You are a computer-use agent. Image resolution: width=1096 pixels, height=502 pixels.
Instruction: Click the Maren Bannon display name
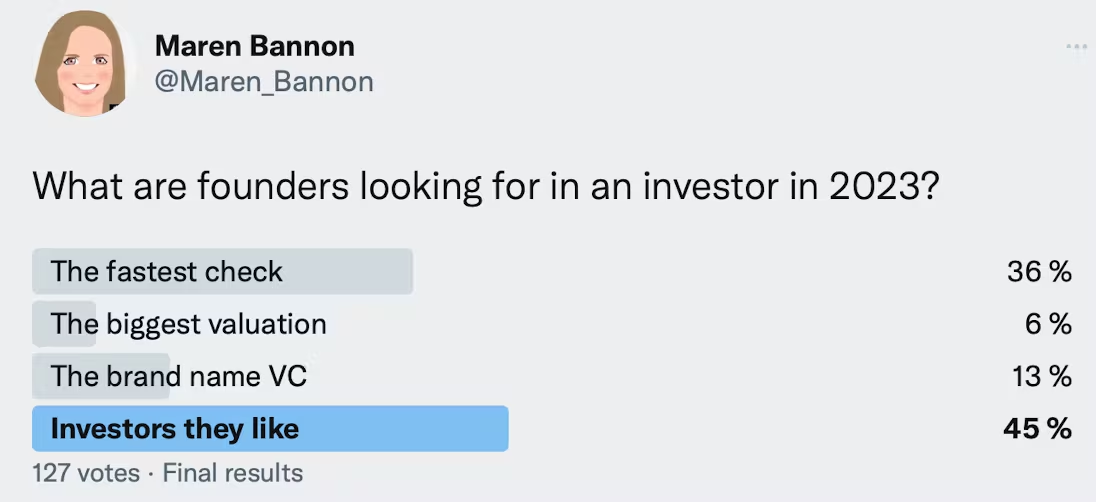coord(255,45)
